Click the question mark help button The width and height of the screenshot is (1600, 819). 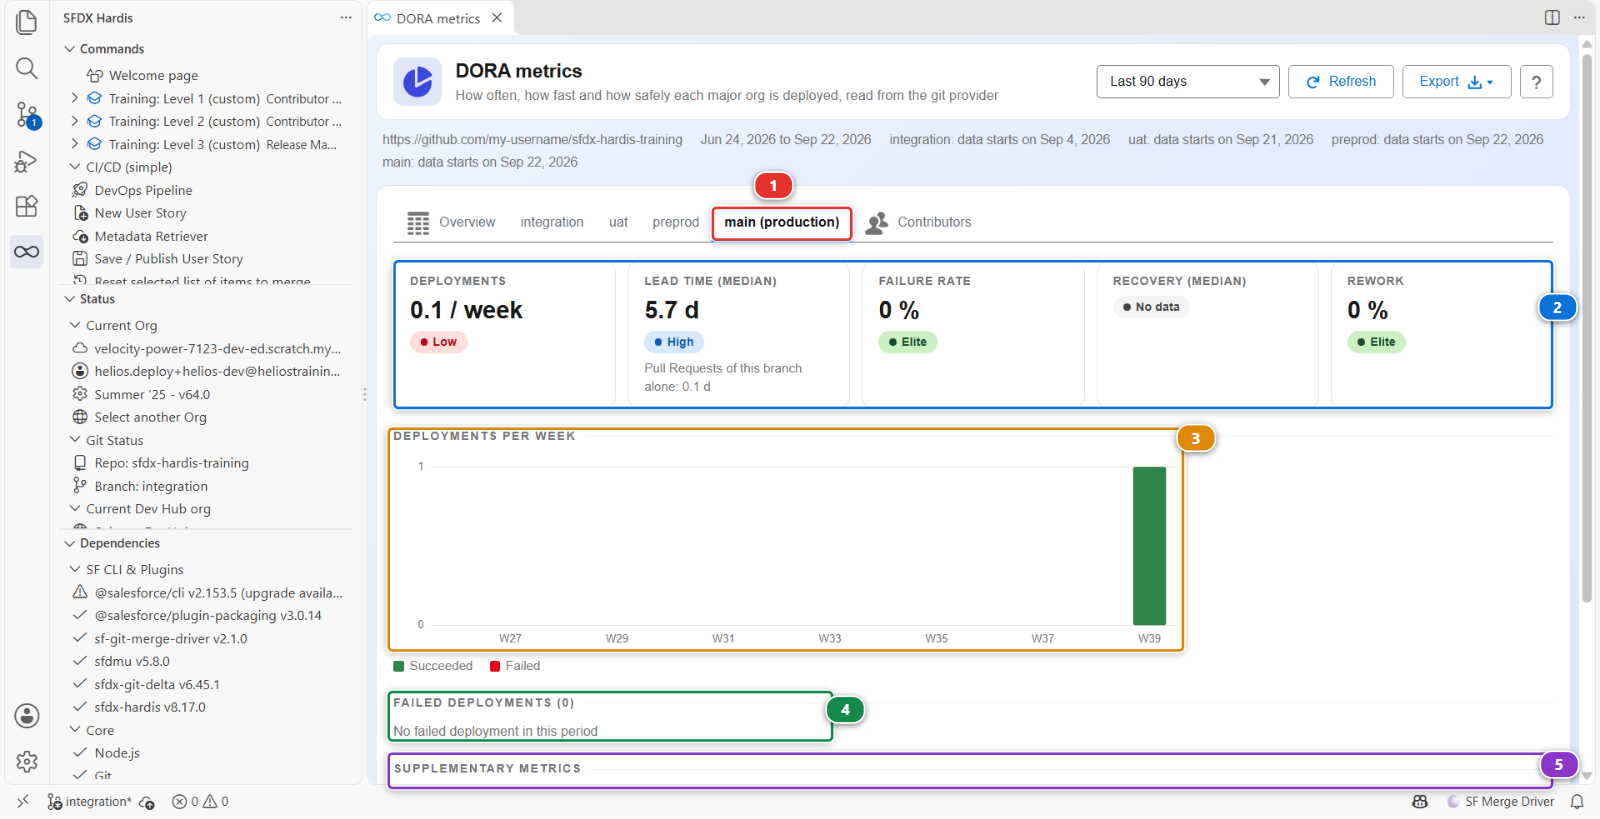1536,82
